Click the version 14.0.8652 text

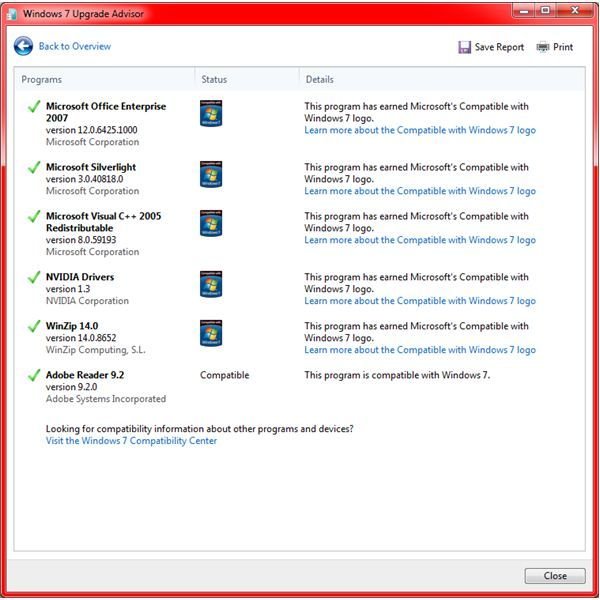[x=81, y=338]
